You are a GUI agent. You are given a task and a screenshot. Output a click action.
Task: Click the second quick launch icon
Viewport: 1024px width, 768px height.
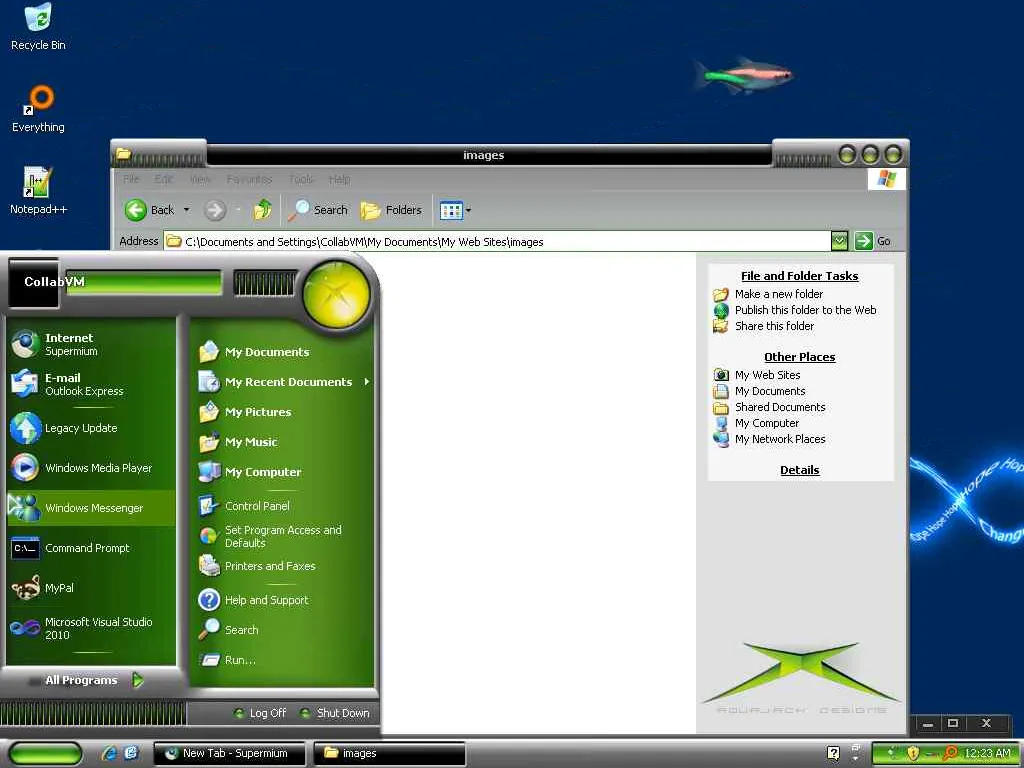(131, 753)
